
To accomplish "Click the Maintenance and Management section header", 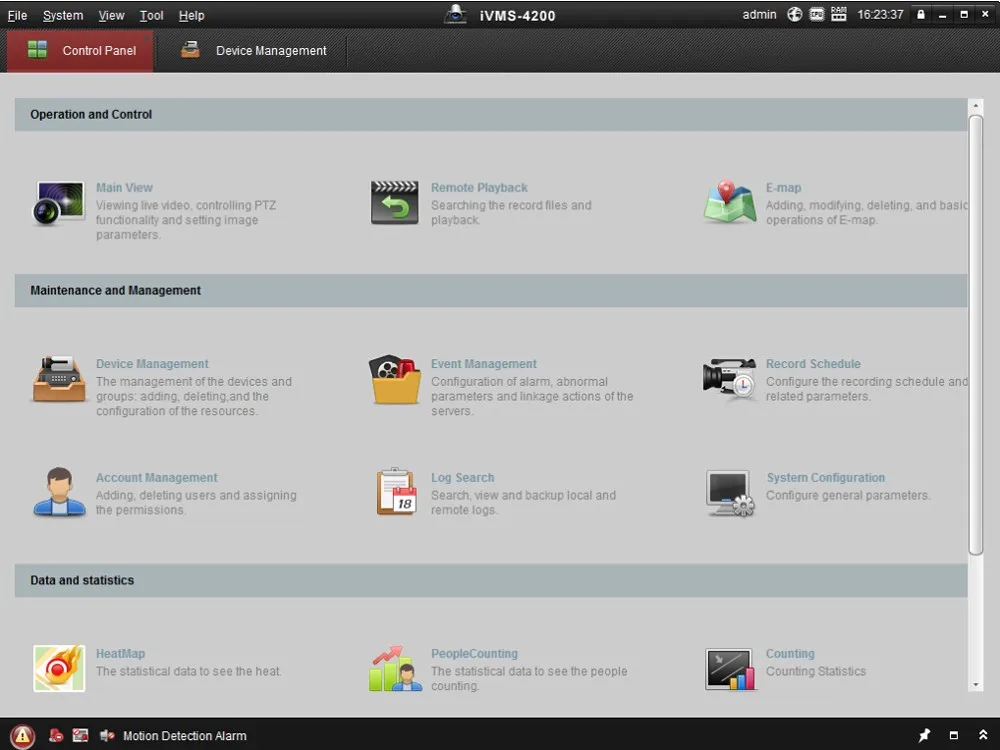I will click(x=491, y=290).
